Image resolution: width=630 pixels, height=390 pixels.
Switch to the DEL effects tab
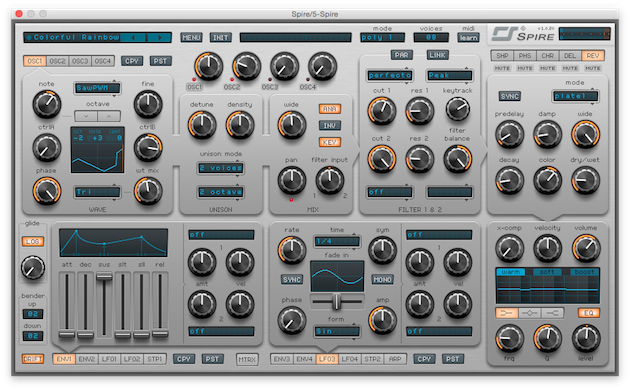click(570, 55)
